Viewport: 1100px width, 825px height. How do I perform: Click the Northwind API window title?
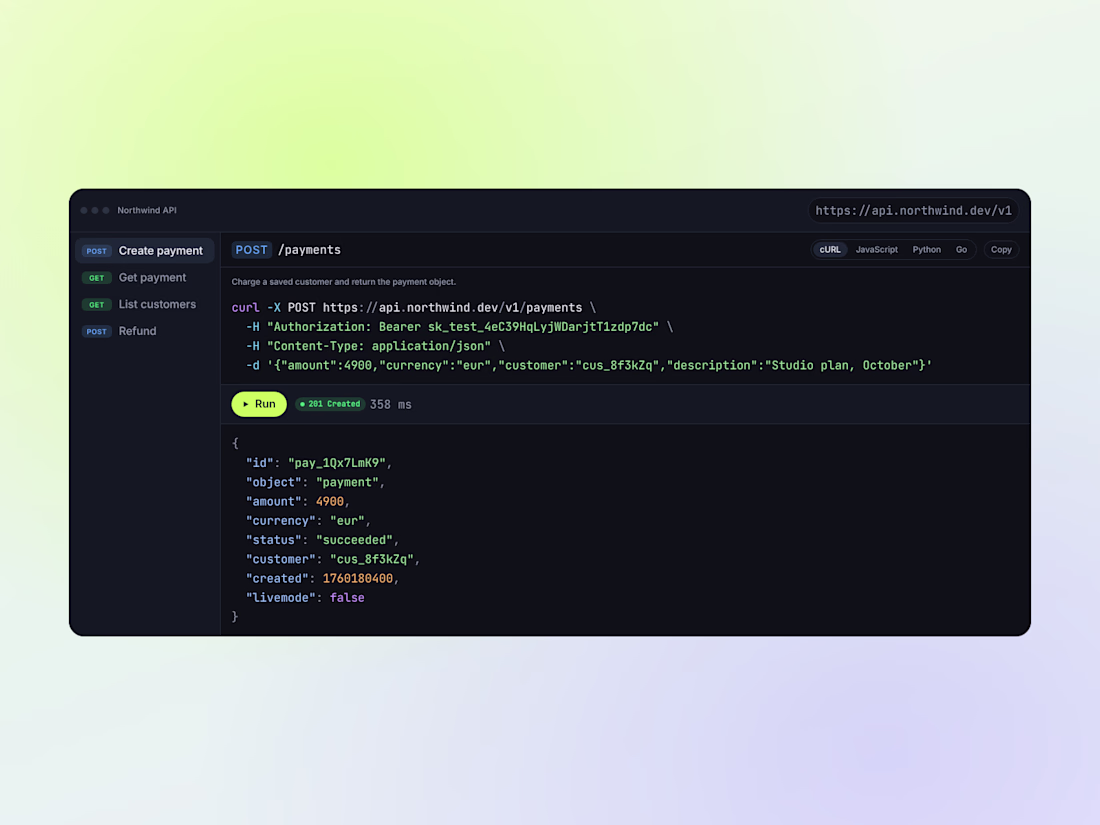point(147,210)
